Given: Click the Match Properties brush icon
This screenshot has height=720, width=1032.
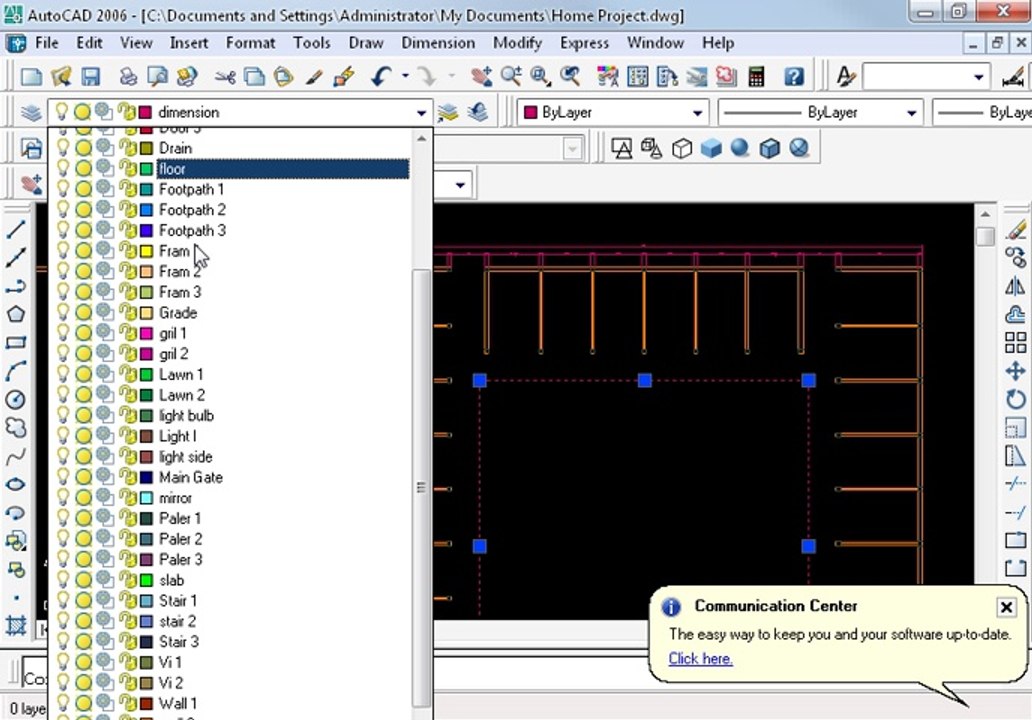Looking at the screenshot, I should (x=313, y=77).
